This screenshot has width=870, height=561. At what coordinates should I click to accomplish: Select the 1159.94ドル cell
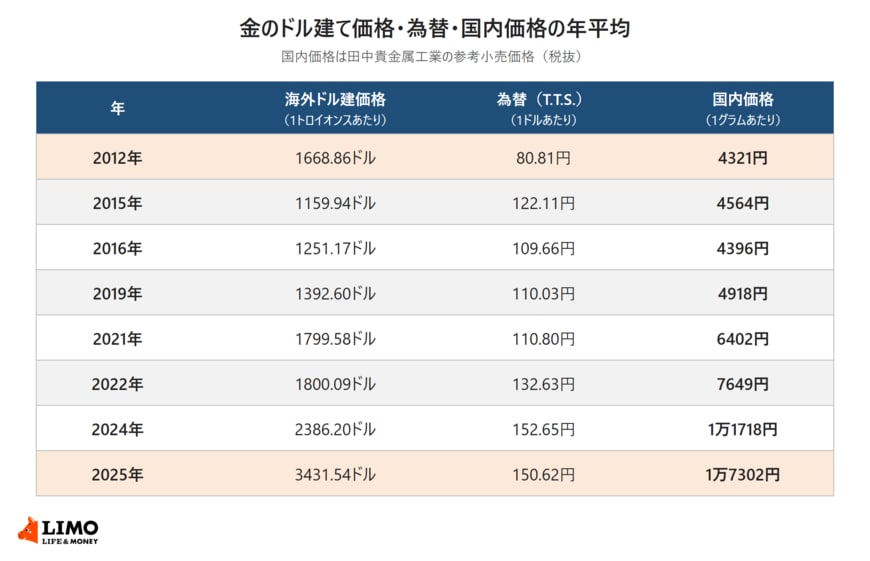[335, 203]
